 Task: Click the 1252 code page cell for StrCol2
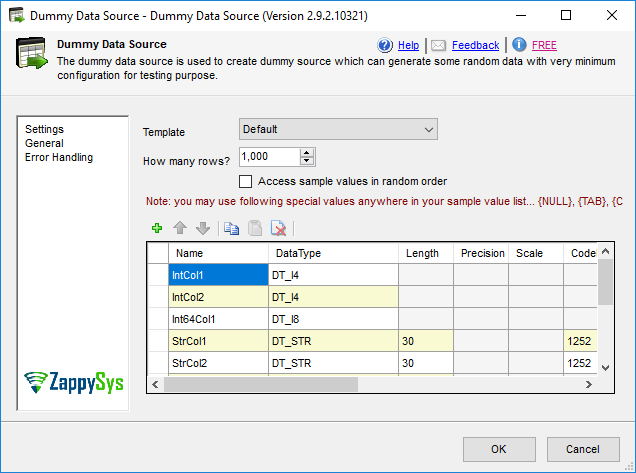tap(580, 363)
